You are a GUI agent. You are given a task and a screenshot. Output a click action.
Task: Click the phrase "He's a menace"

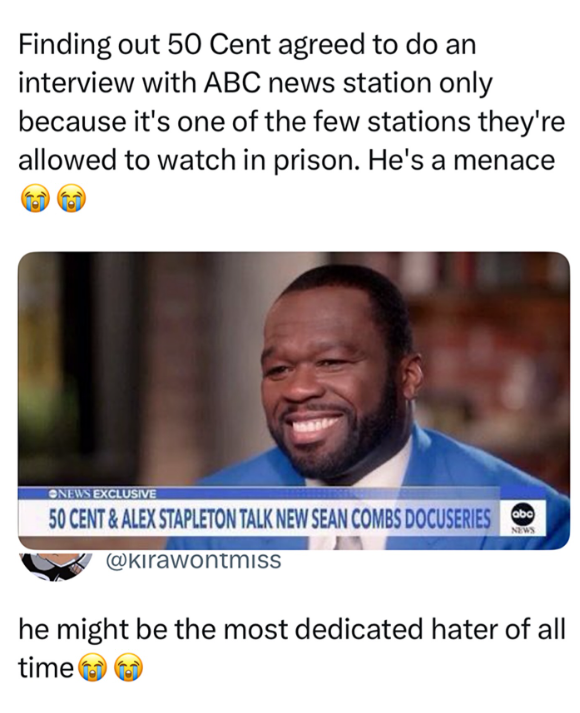pyautogui.click(x=461, y=161)
